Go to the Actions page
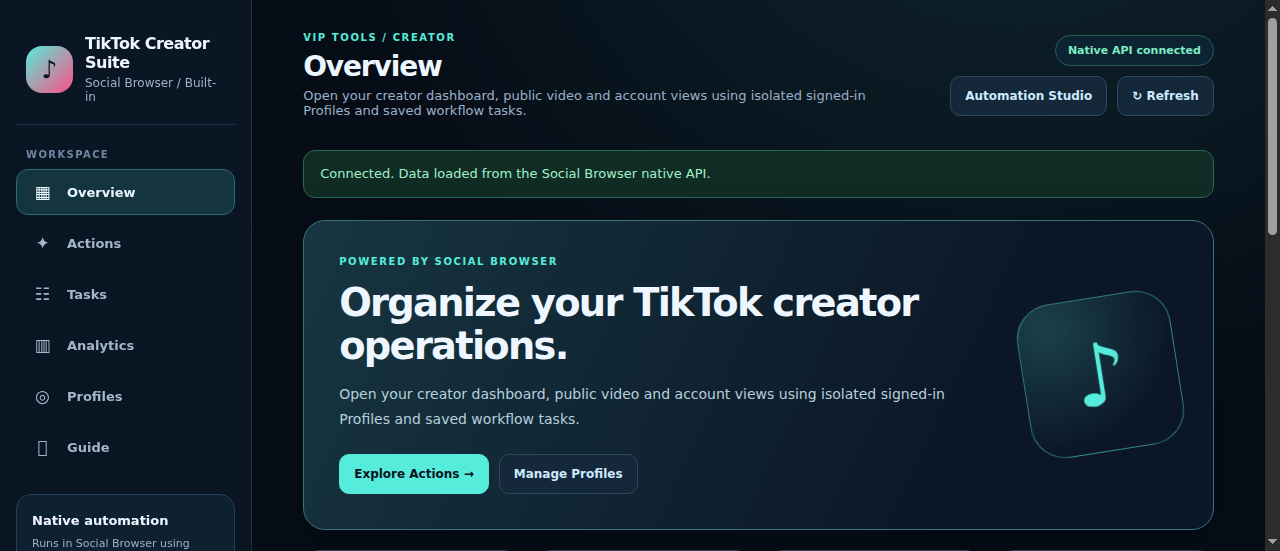The height and width of the screenshot is (551, 1280). click(x=125, y=243)
